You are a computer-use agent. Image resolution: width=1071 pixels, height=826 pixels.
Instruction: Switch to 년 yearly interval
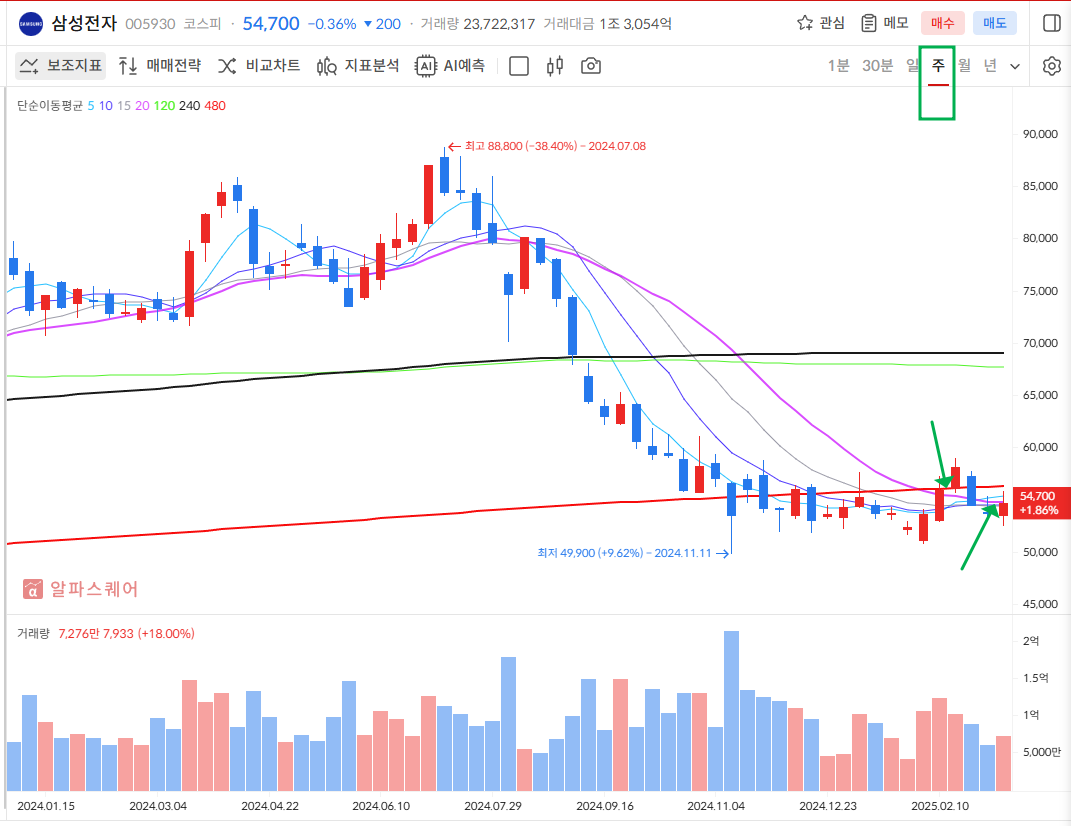point(990,66)
